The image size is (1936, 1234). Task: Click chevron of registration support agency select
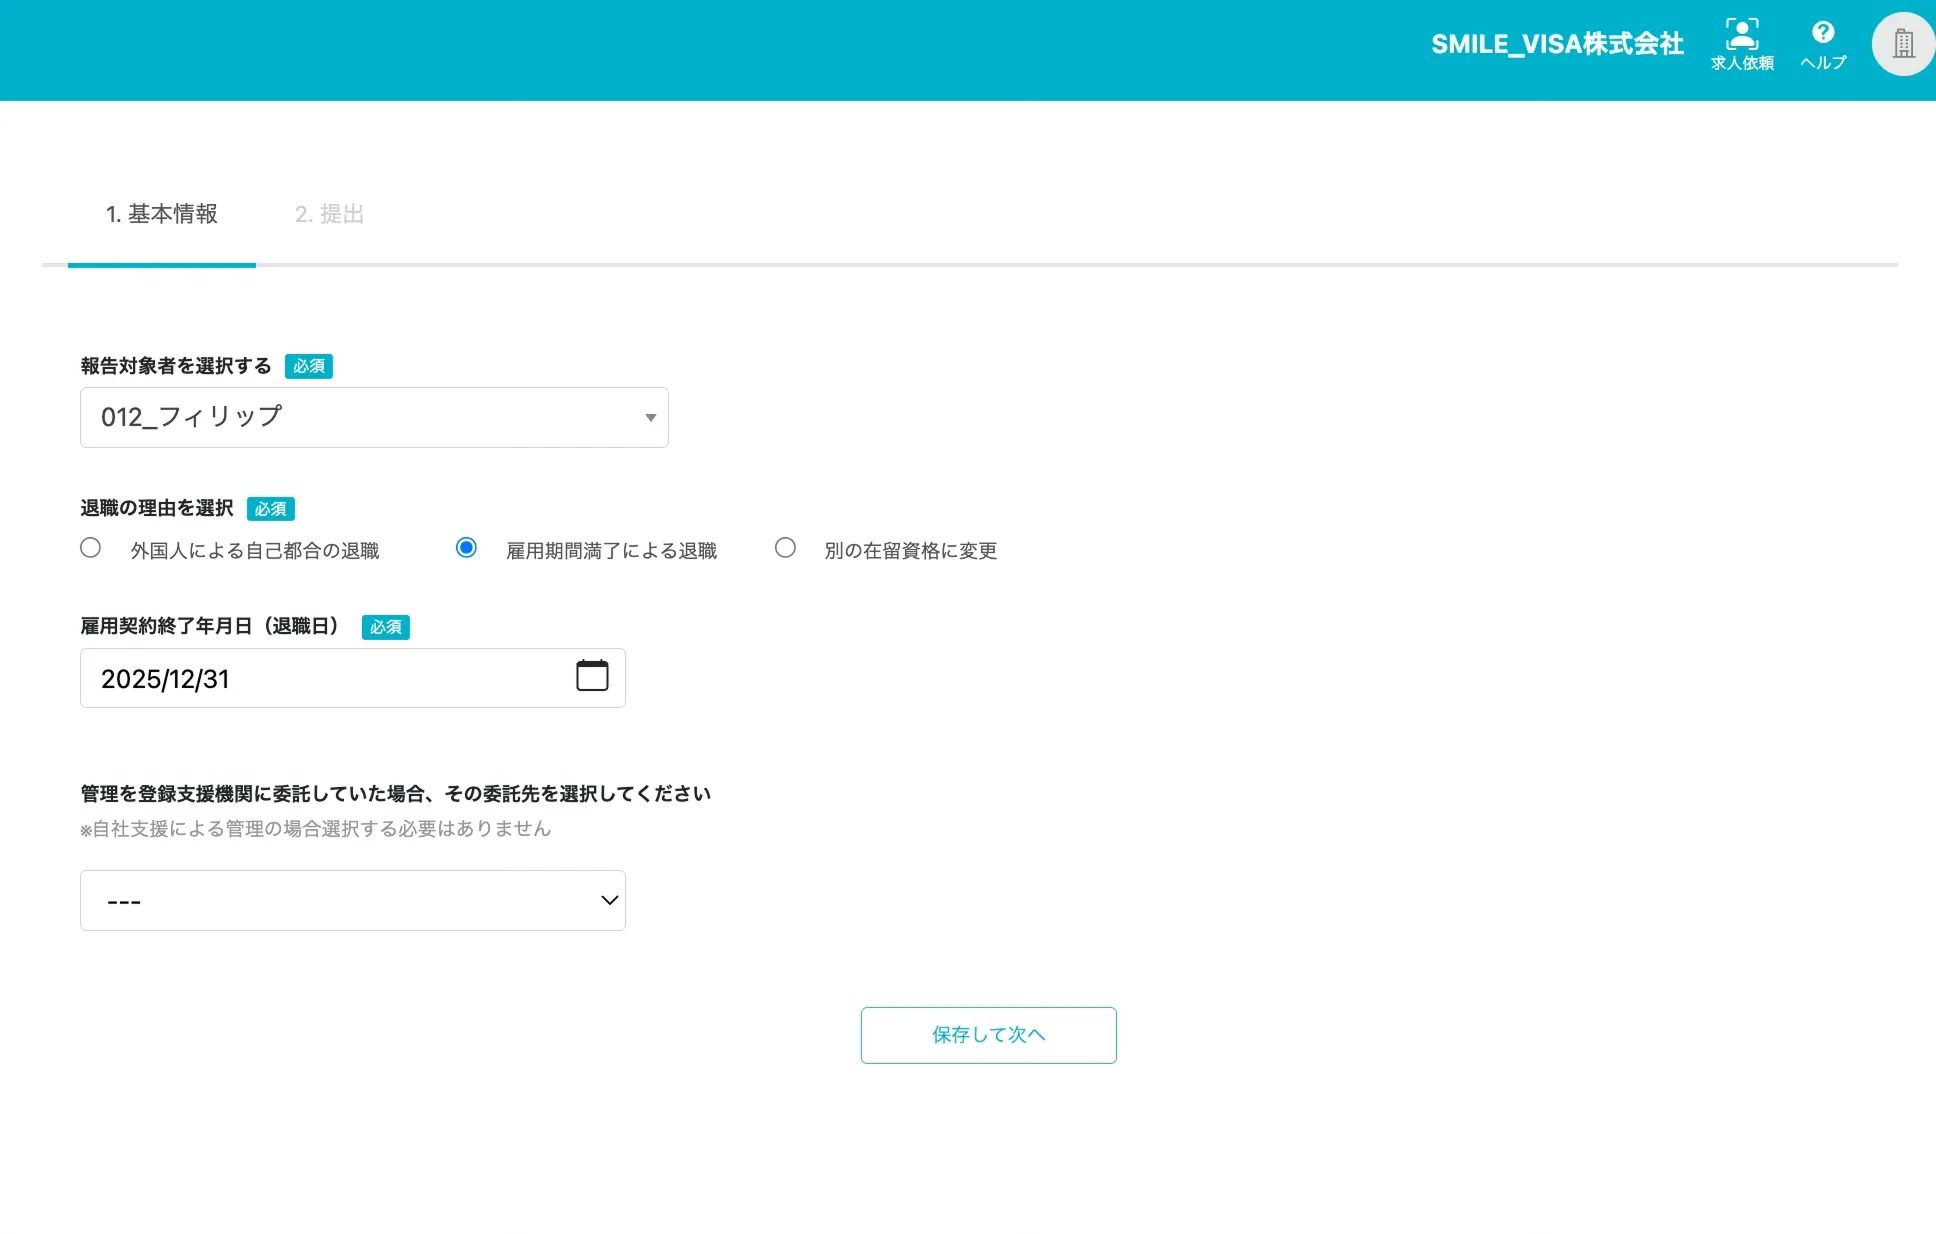tap(609, 901)
